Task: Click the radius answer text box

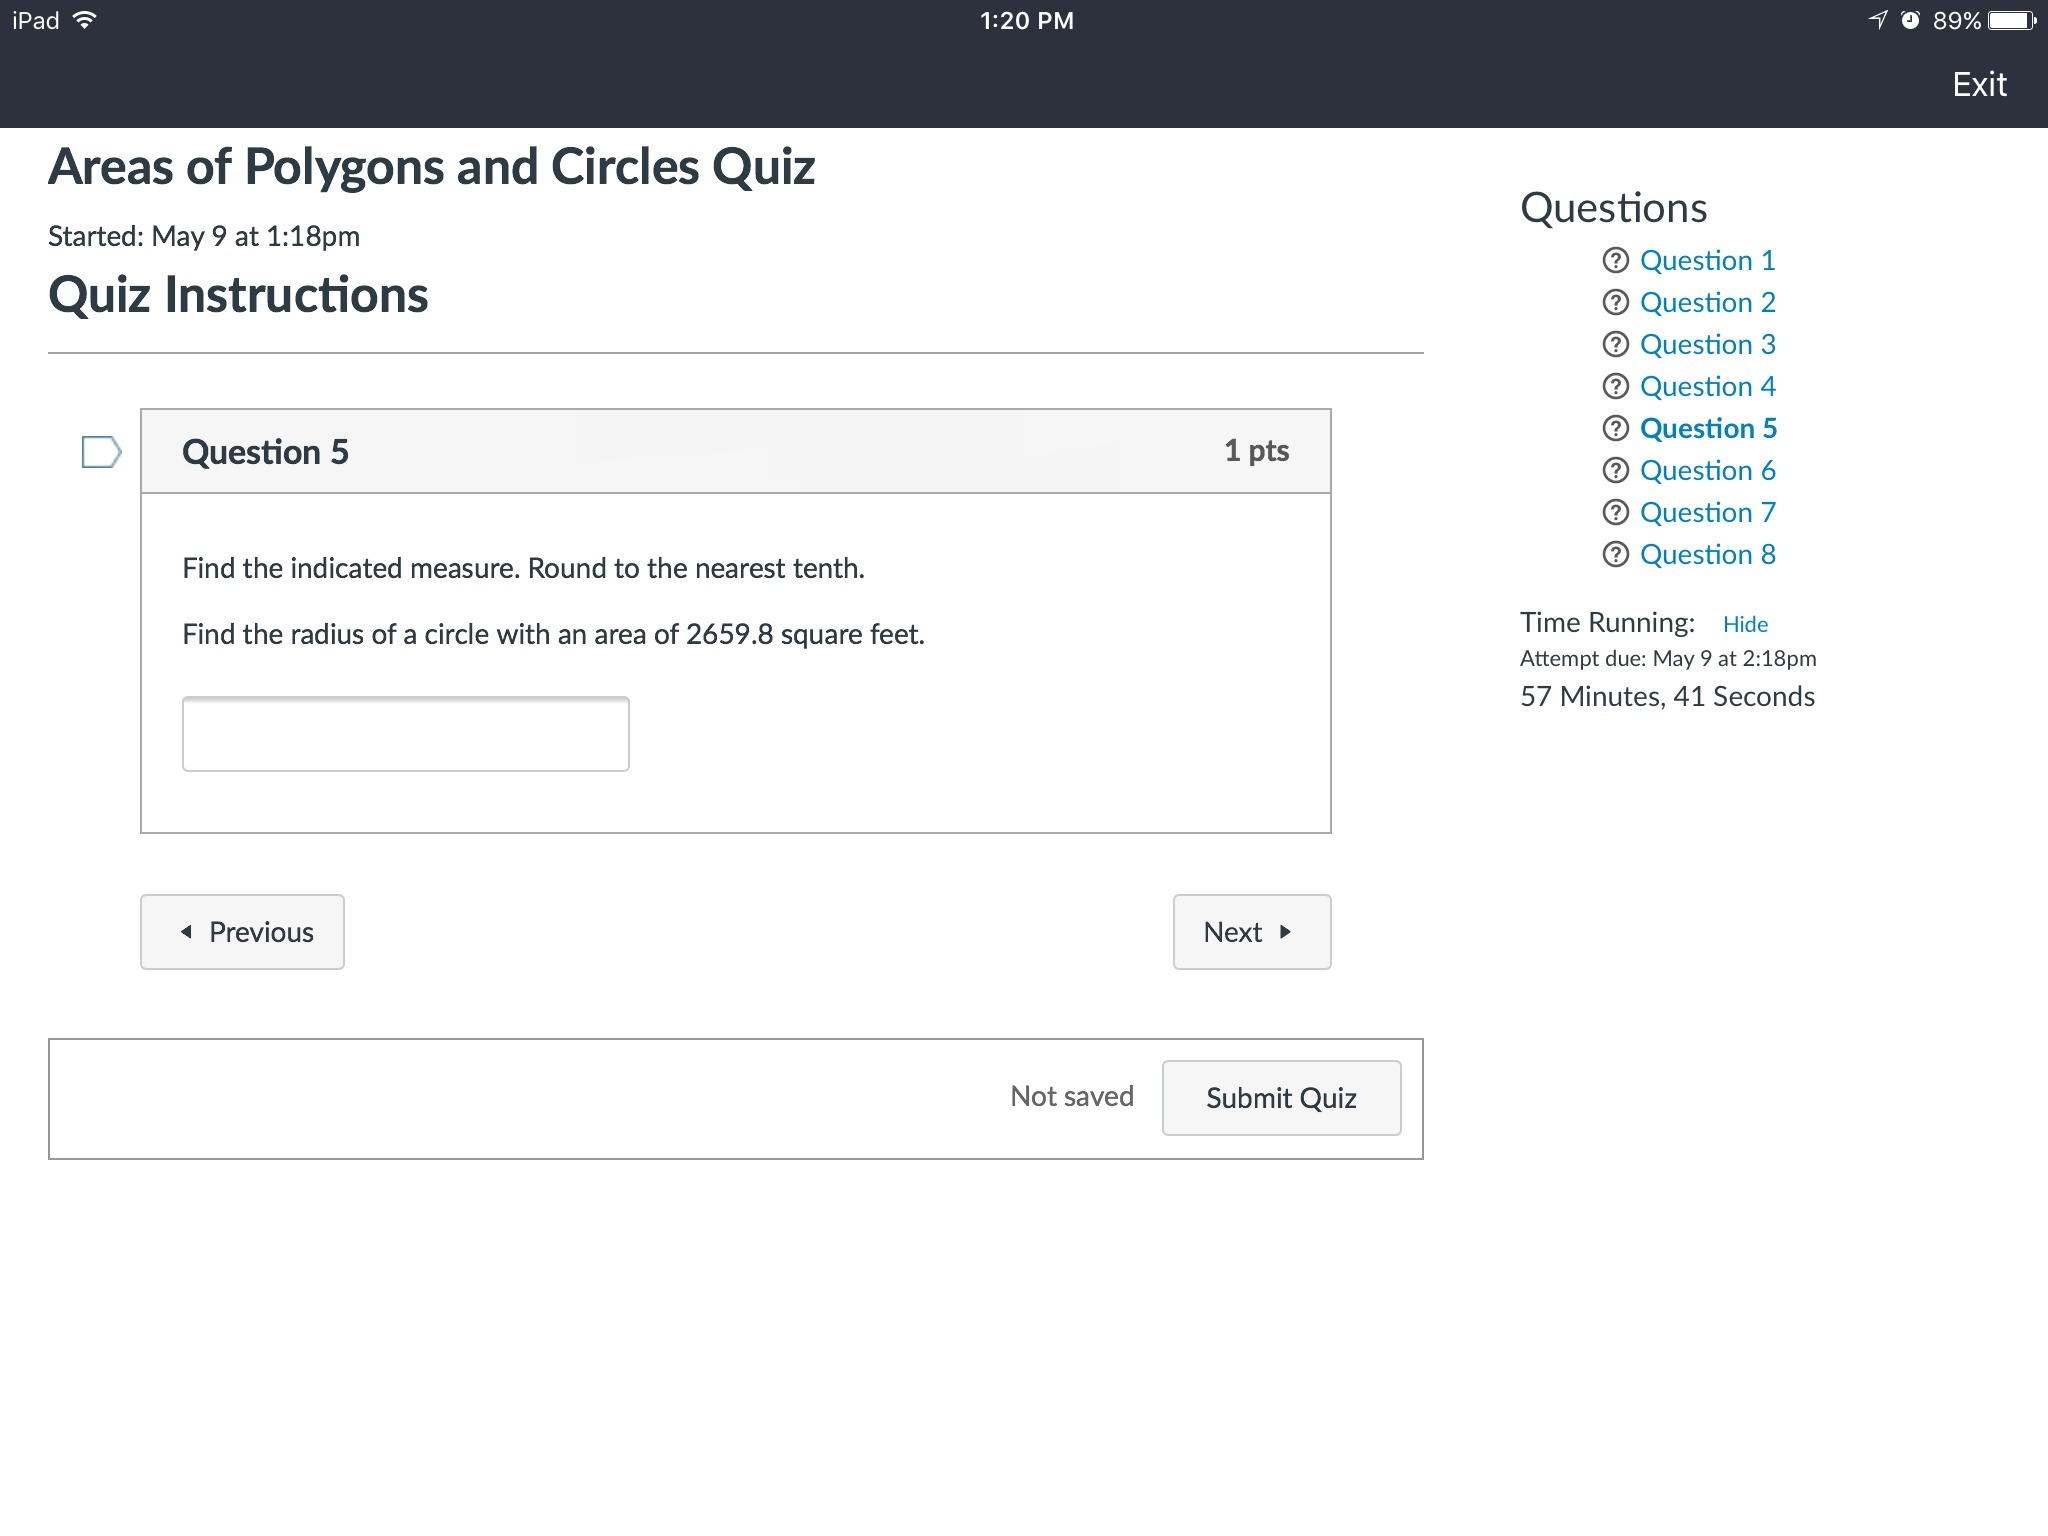Action: (x=405, y=734)
